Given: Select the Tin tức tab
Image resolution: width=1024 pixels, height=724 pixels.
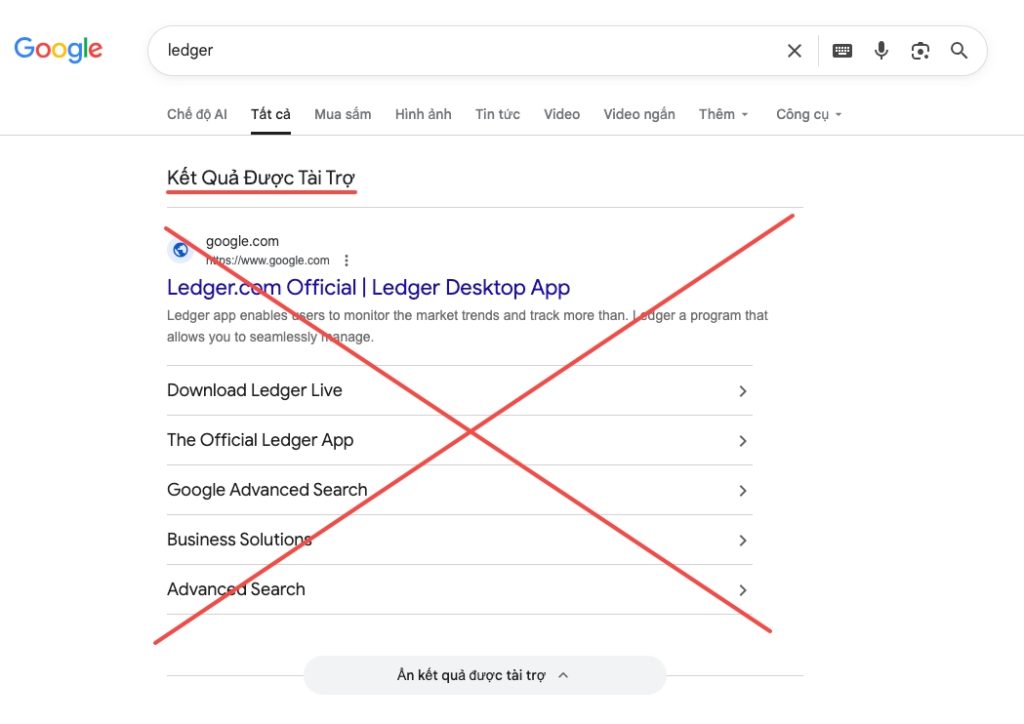Looking at the screenshot, I should click(x=498, y=114).
